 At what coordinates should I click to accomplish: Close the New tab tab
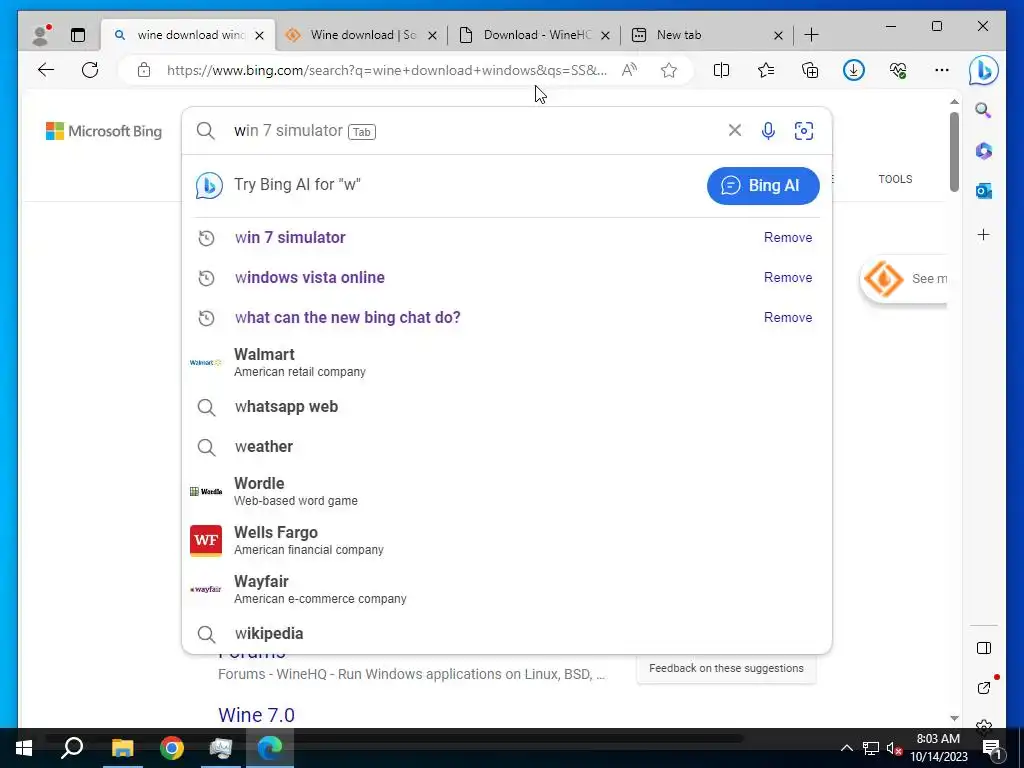778,35
